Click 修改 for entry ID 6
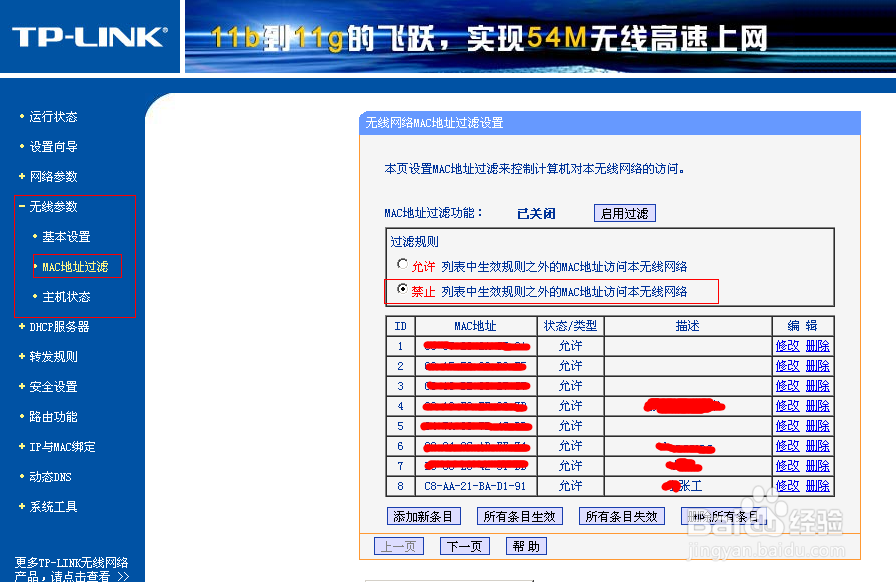The width and height of the screenshot is (896, 582). click(787, 446)
